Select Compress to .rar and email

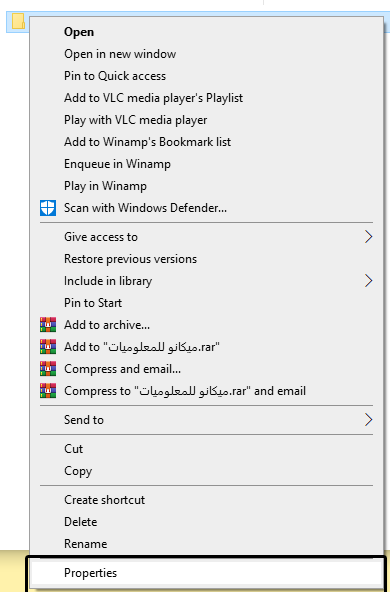pos(207,391)
